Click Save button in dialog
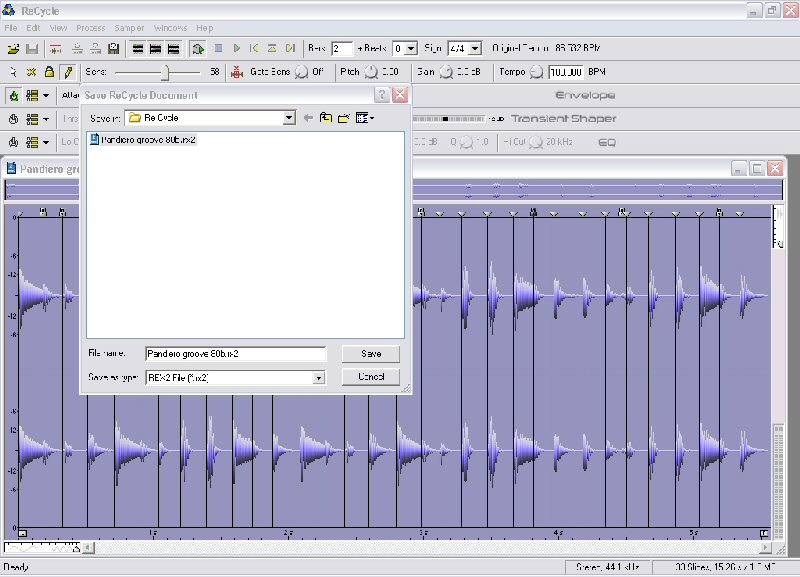Viewport: 800px width, 577px height. (370, 354)
